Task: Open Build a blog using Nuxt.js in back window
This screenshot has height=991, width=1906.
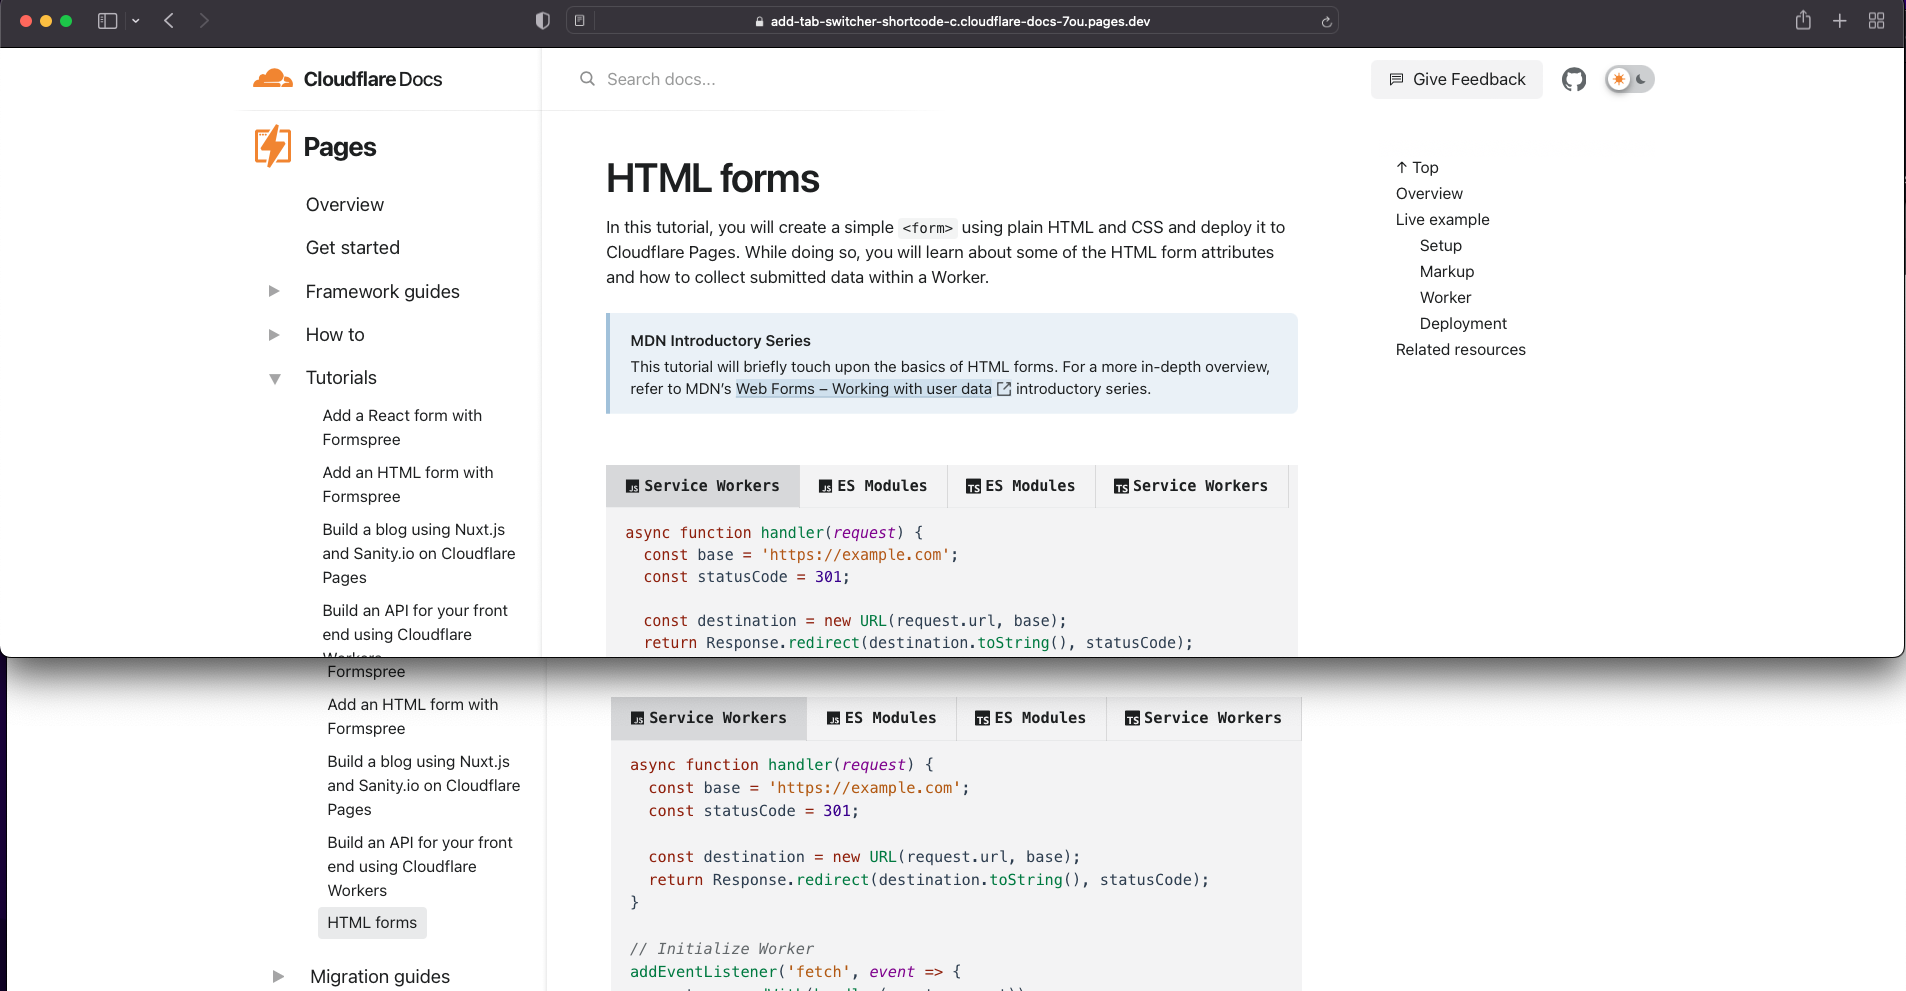Action: (x=424, y=786)
